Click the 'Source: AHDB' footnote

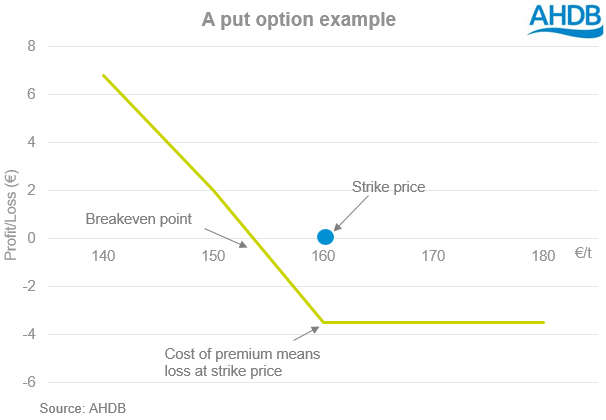83,408
